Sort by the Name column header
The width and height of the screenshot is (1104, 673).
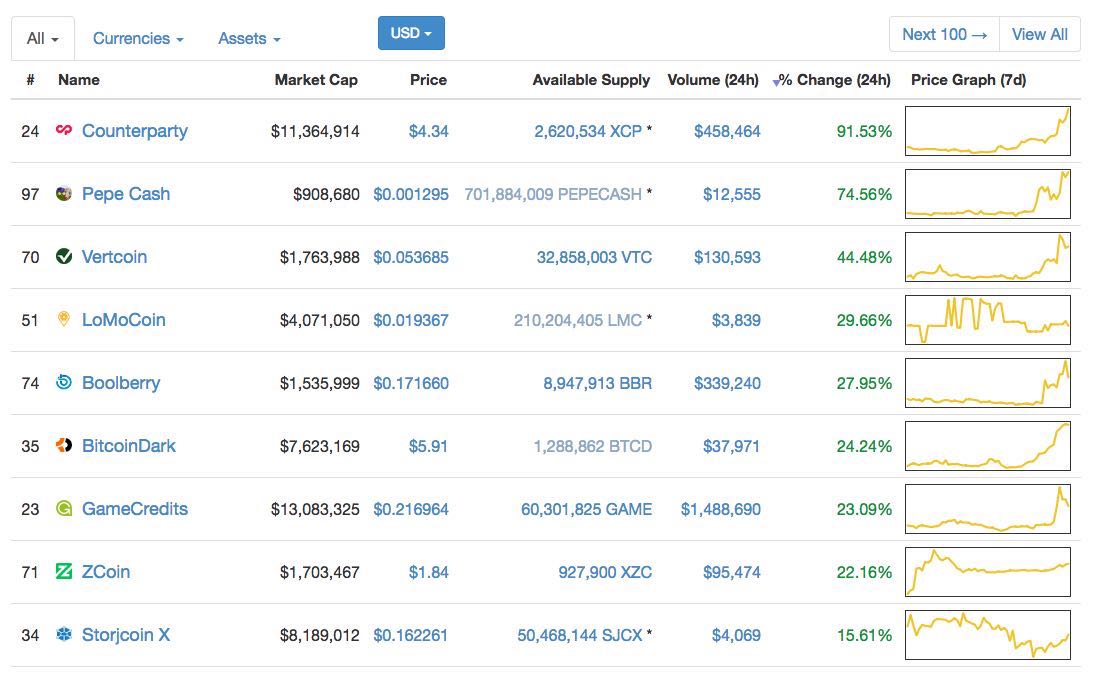tap(79, 80)
